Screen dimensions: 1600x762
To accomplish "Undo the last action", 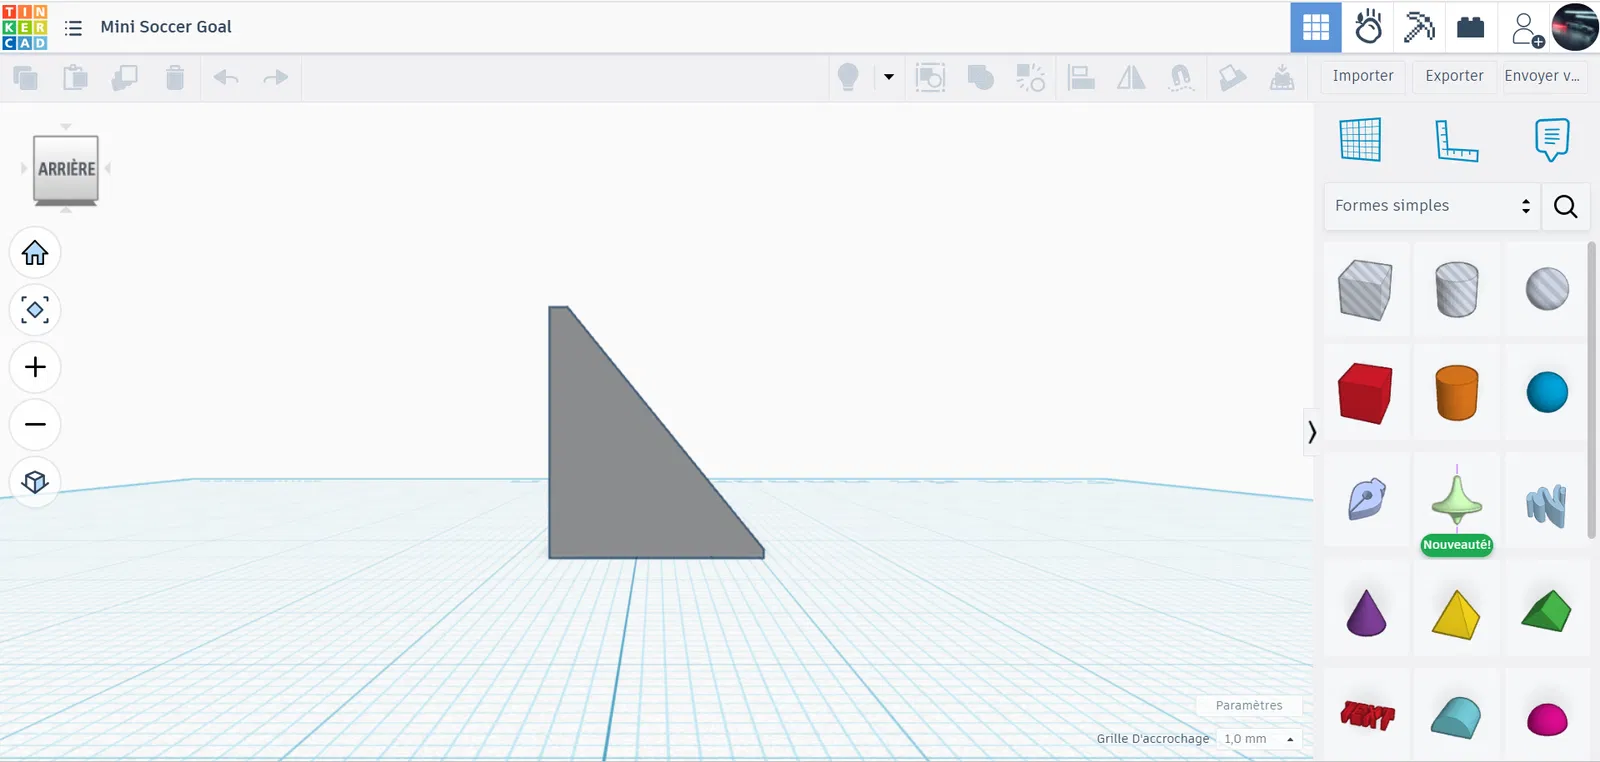I will [226, 77].
